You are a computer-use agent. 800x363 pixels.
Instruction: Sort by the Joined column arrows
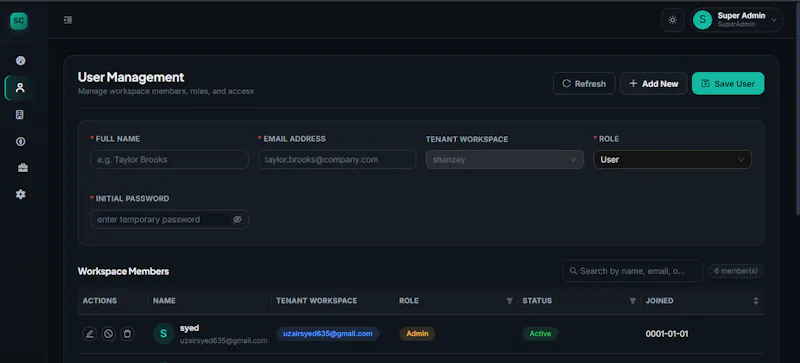click(756, 301)
